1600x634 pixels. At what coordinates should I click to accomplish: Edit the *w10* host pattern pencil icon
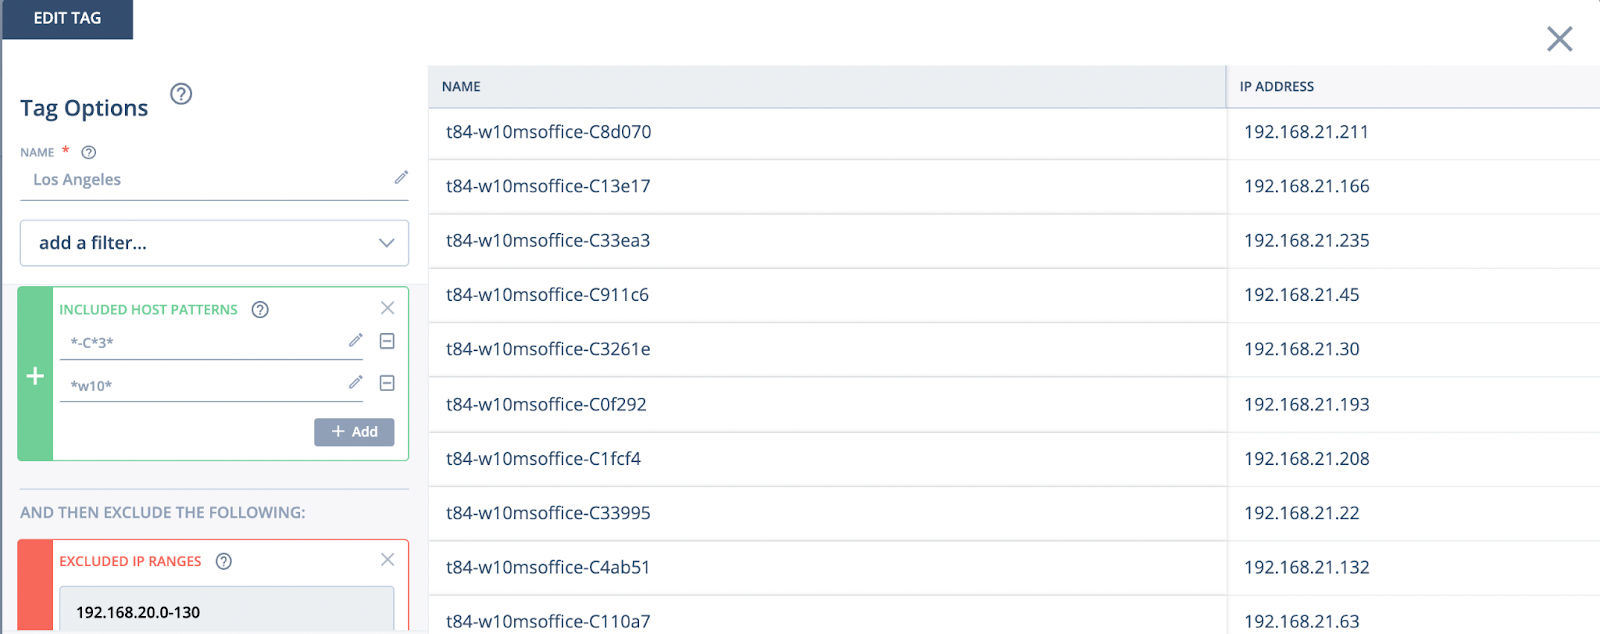tap(355, 383)
